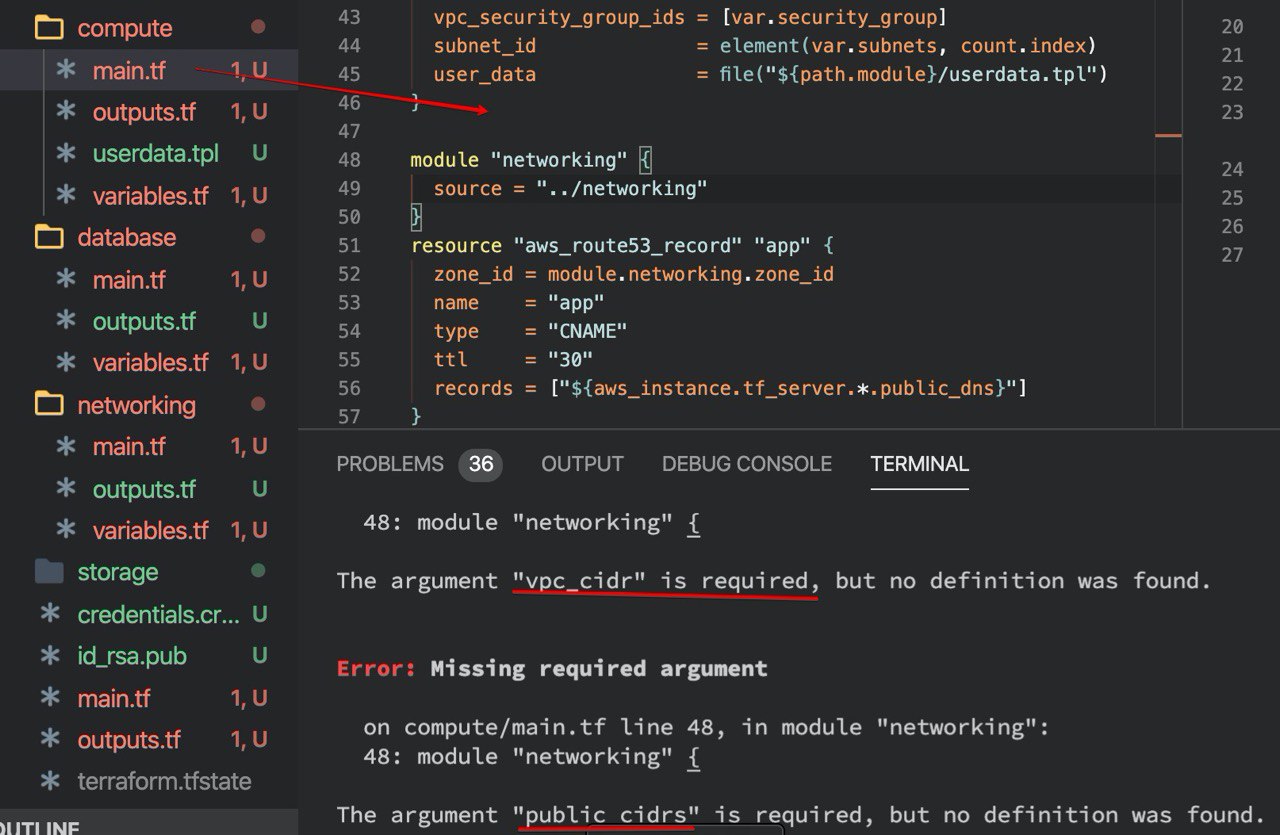Image resolution: width=1280 pixels, height=835 pixels.
Task: Click line number 48 in the gutter
Action: tap(350, 160)
